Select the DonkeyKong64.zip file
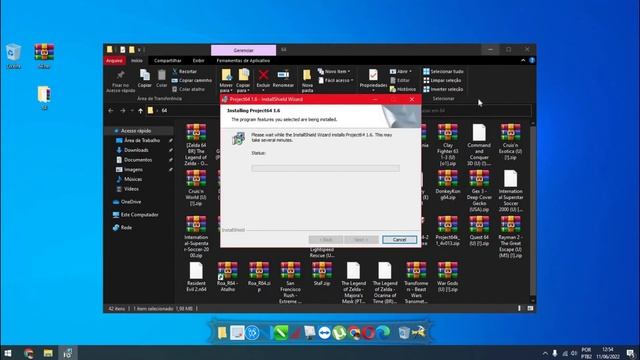640x360 pixels. click(448, 185)
